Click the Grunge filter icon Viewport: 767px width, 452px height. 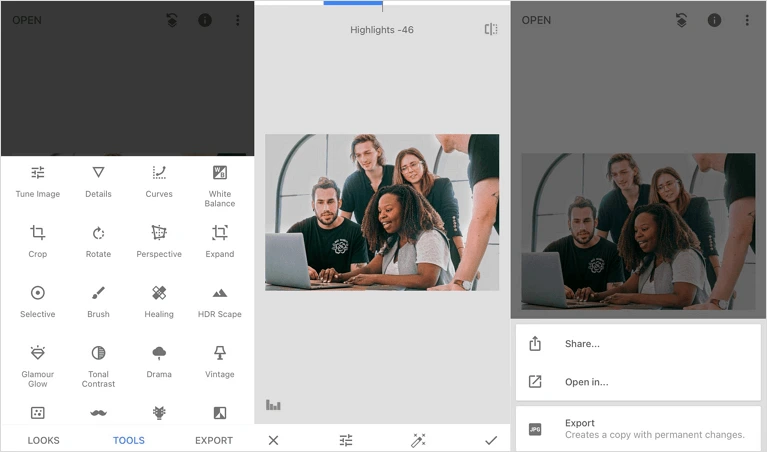(x=159, y=413)
